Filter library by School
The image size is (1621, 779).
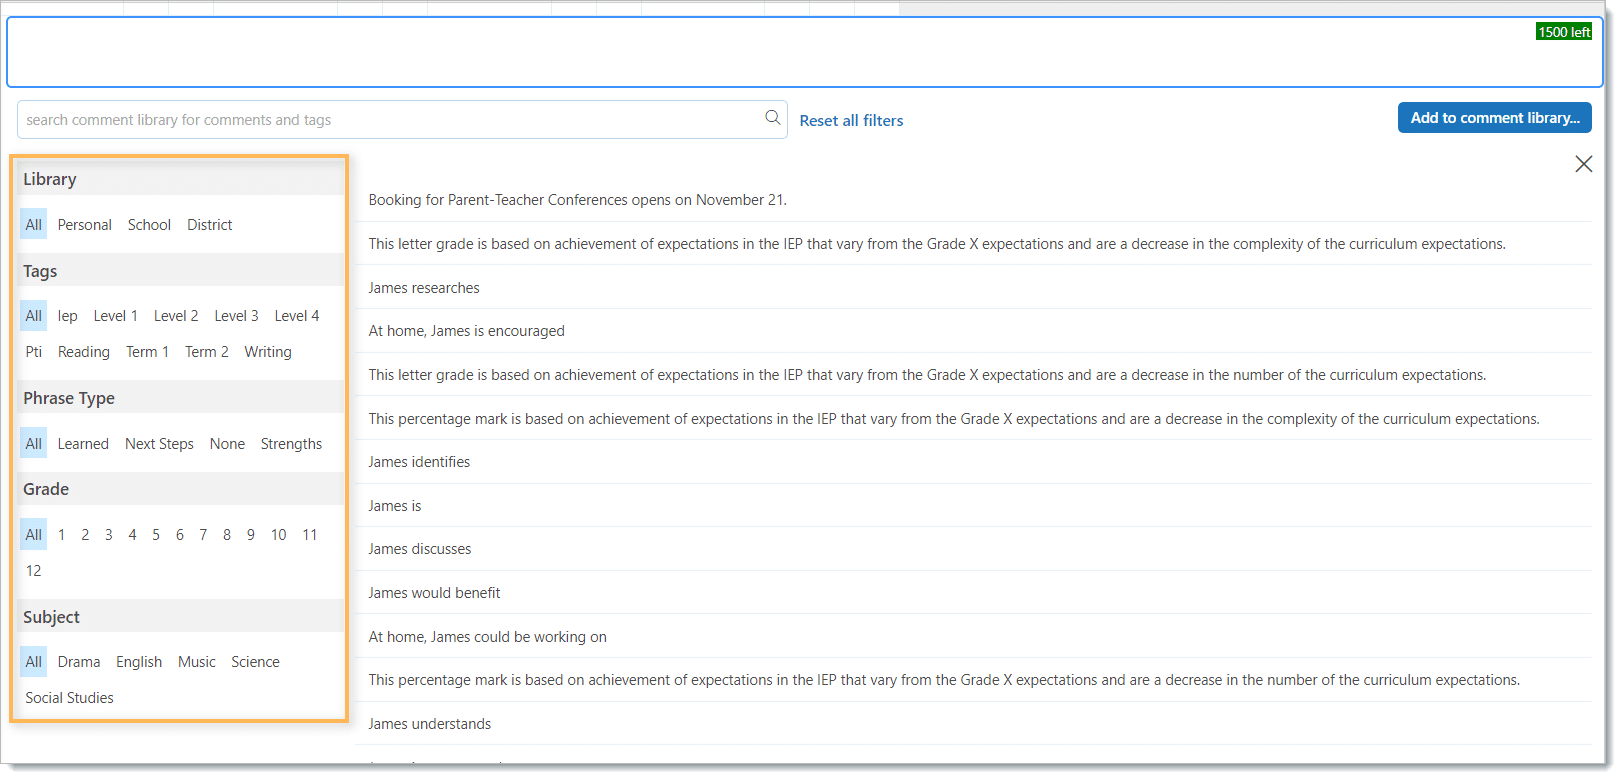[x=149, y=225]
